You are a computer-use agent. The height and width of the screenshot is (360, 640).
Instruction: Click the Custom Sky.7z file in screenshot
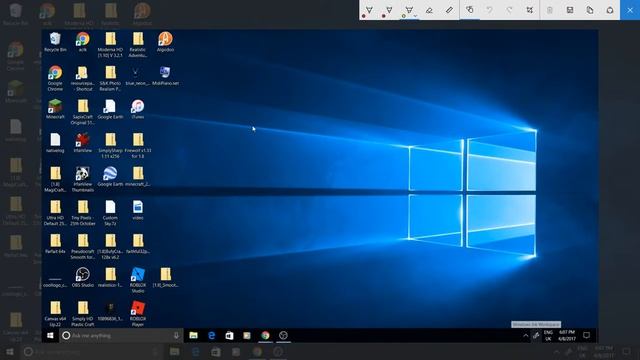110,213
